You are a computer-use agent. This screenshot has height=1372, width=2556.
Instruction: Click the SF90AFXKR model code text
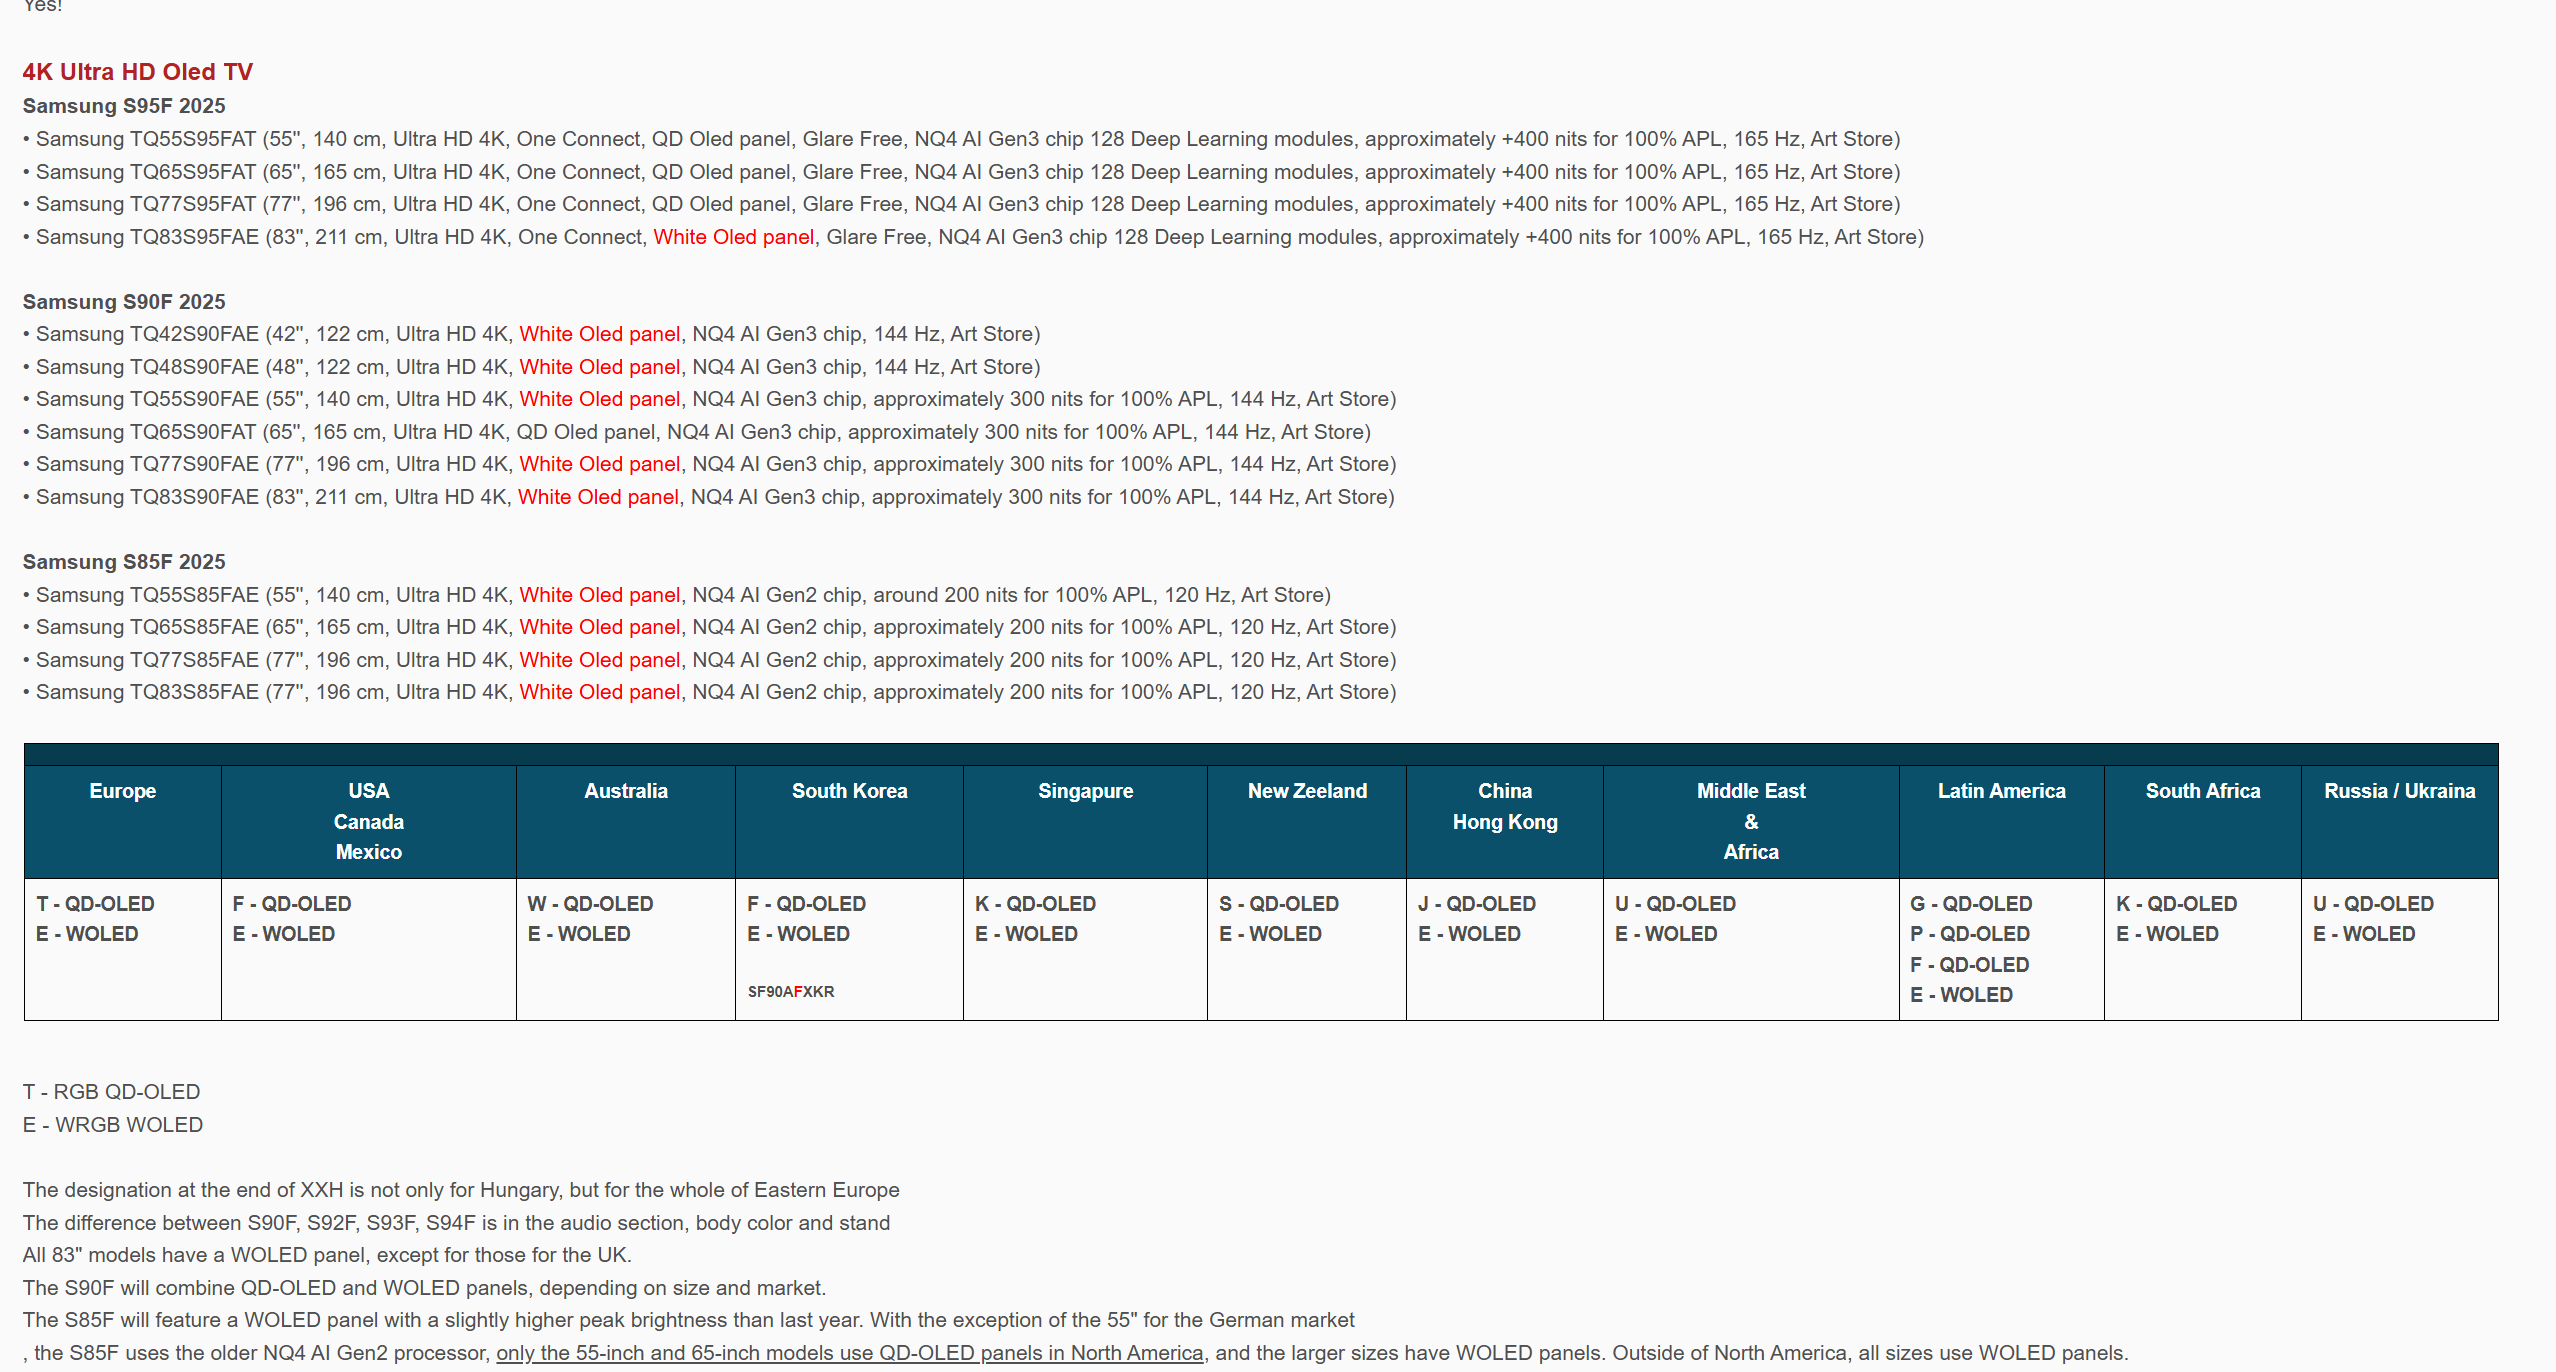point(791,992)
